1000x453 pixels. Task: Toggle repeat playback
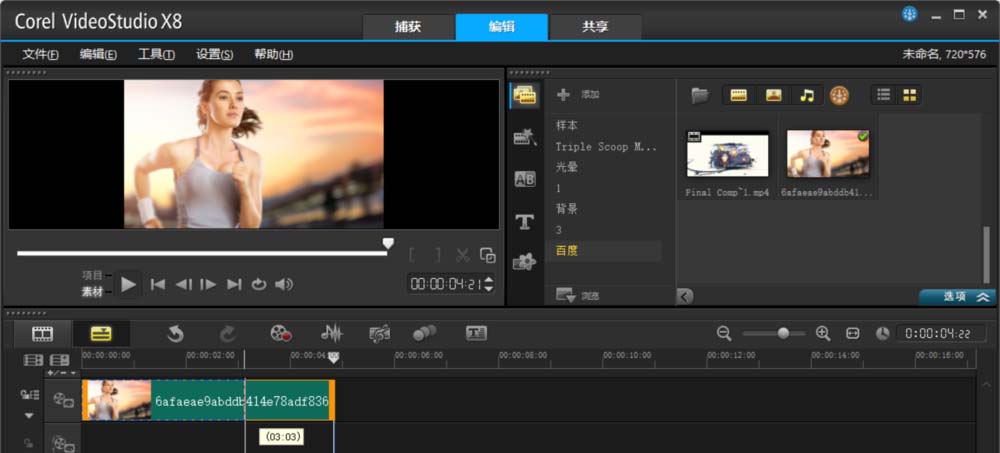(258, 285)
